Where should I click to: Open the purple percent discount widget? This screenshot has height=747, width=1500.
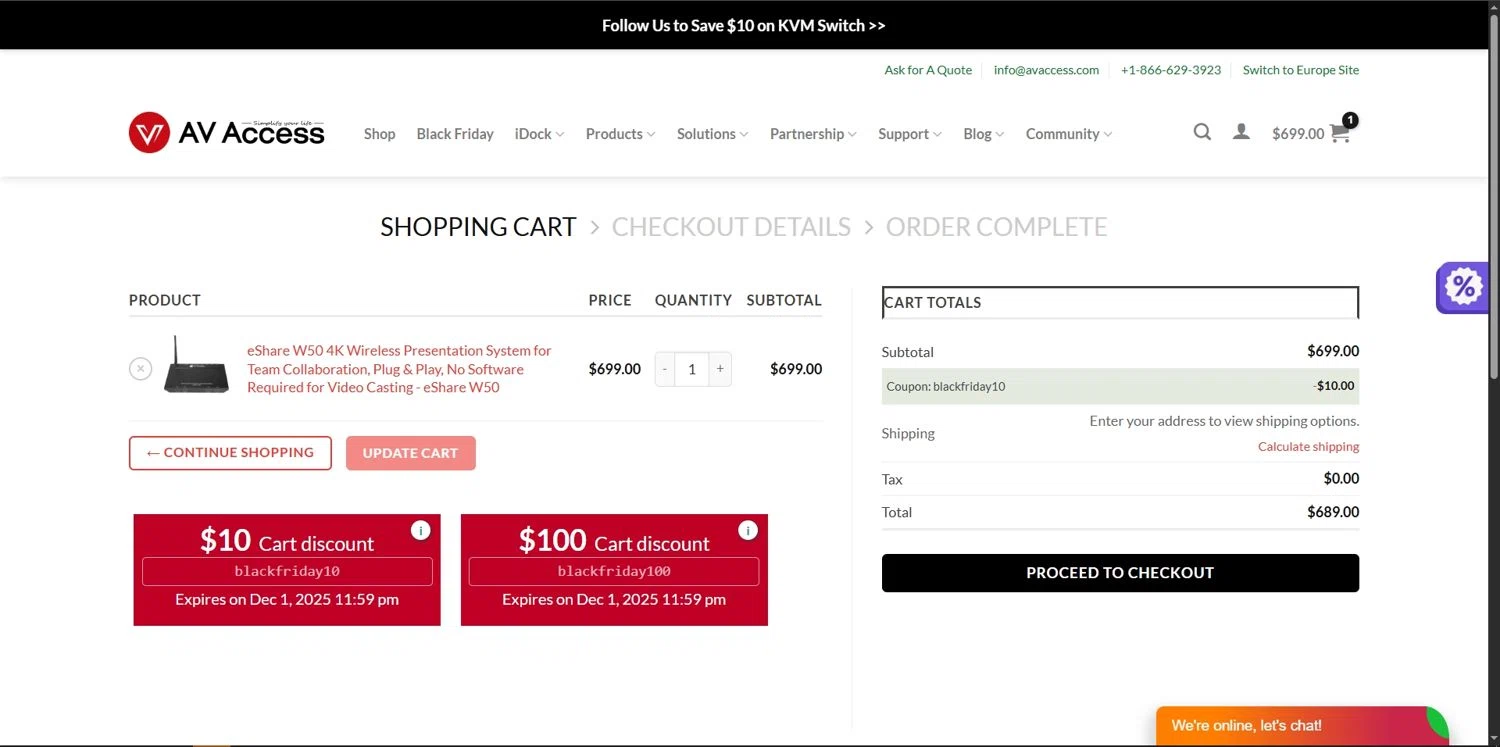click(x=1463, y=288)
